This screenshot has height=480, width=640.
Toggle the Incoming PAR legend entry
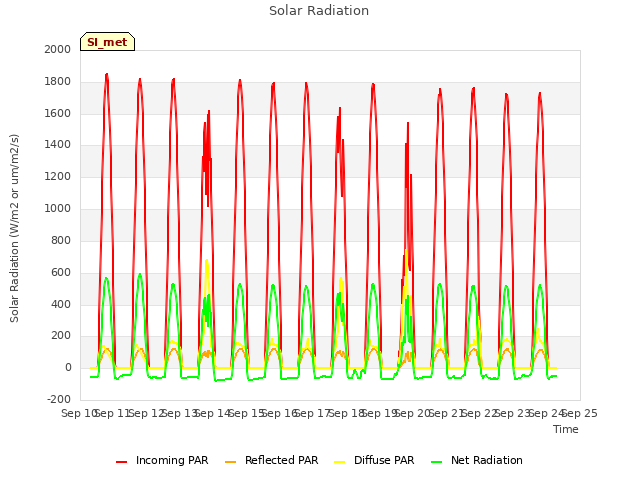162,460
